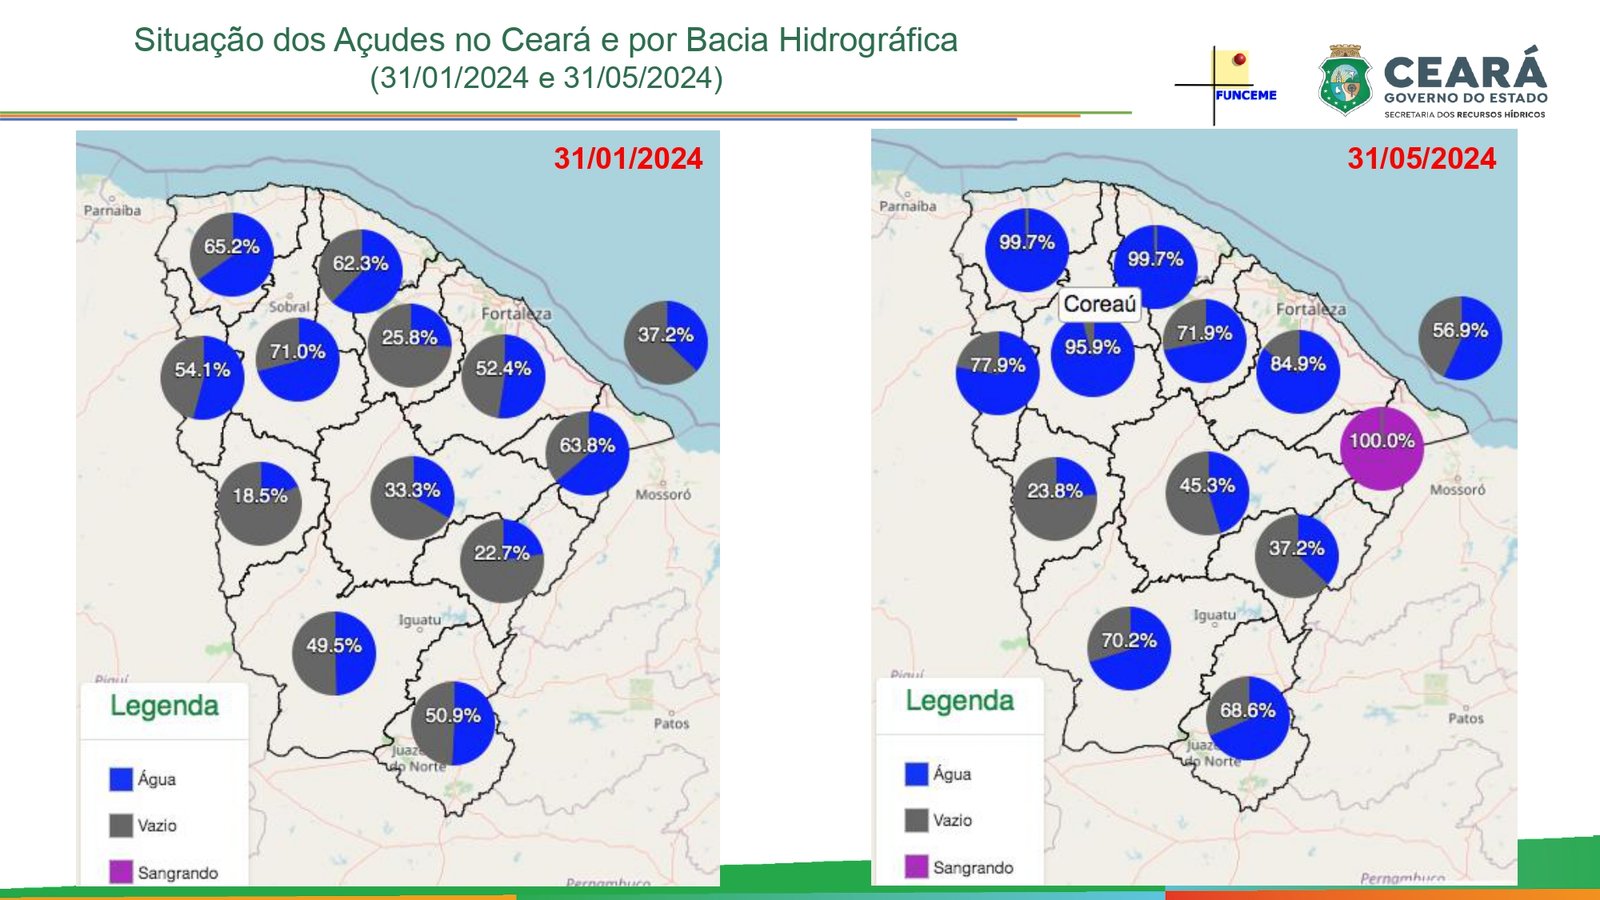Click the purple 100.0% pie chart
The height and width of the screenshot is (900, 1600).
click(x=1382, y=448)
